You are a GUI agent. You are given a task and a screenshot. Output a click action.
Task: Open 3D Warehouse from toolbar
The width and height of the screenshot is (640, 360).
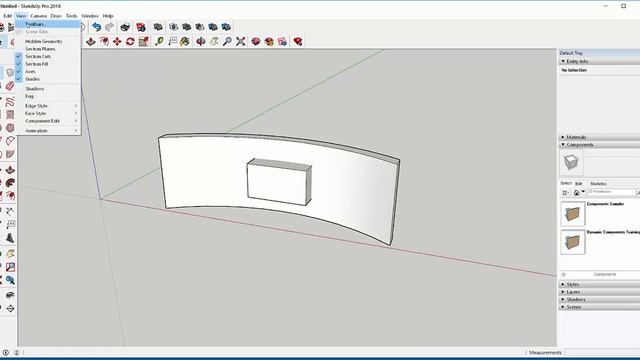[256, 41]
